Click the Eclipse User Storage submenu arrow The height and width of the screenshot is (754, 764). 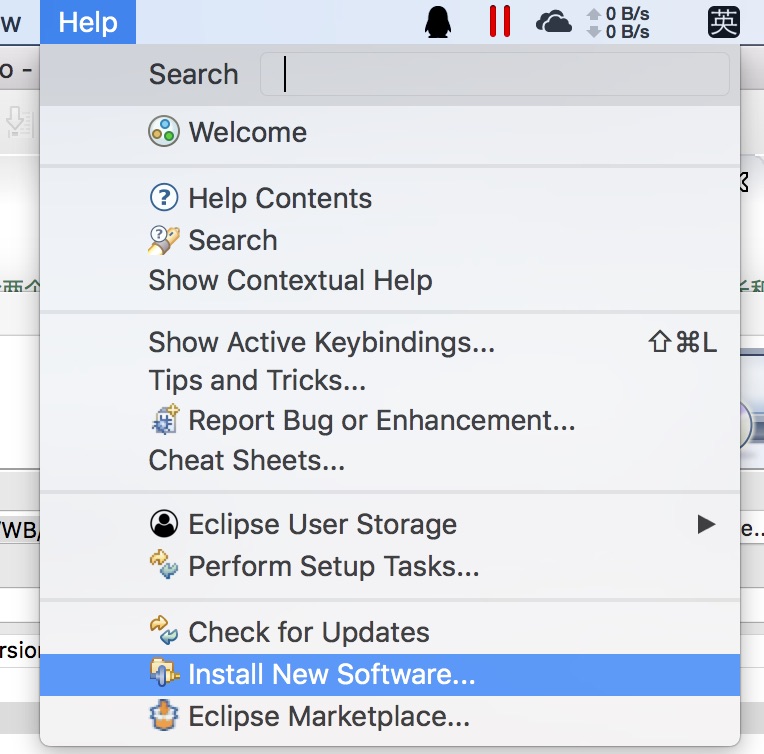coord(706,524)
